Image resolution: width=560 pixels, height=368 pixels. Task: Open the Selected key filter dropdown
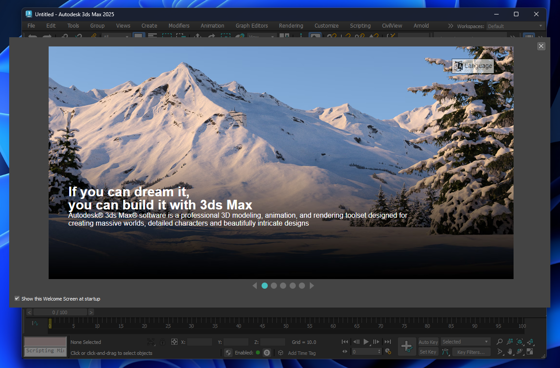pos(465,342)
